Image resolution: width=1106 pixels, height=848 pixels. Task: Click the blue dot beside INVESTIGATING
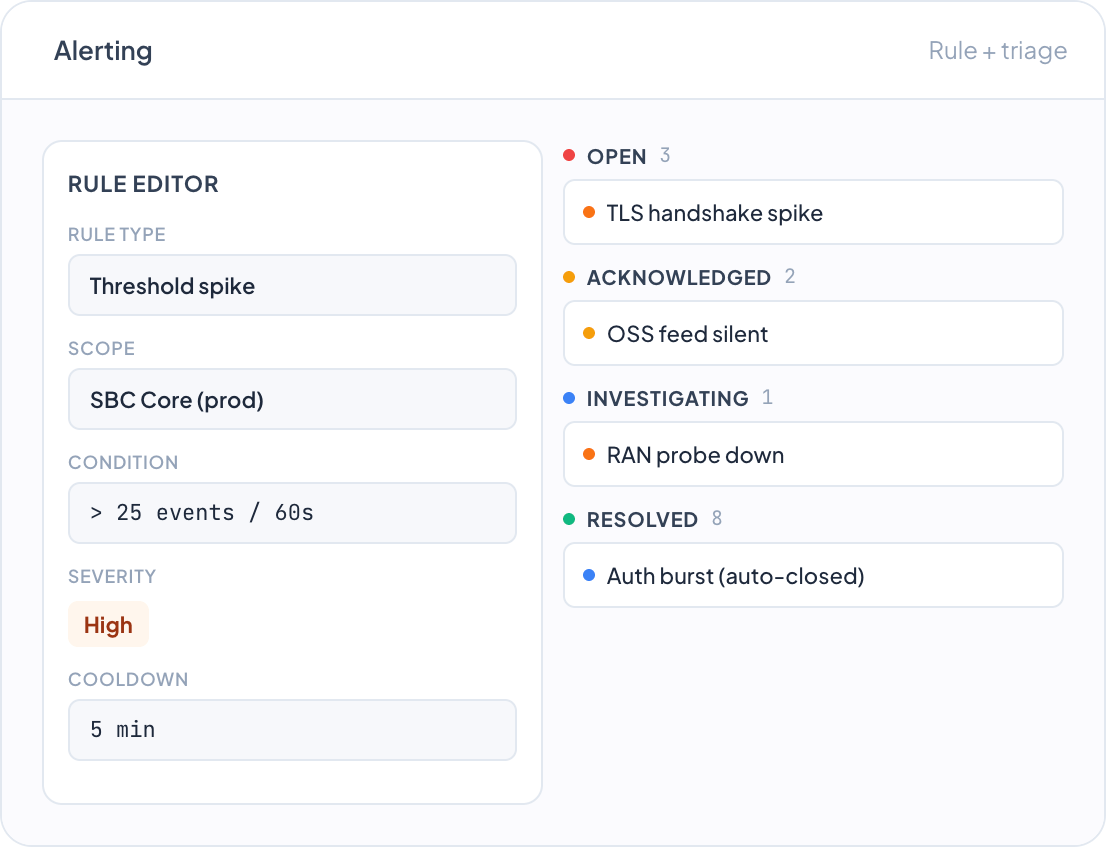[x=569, y=398]
